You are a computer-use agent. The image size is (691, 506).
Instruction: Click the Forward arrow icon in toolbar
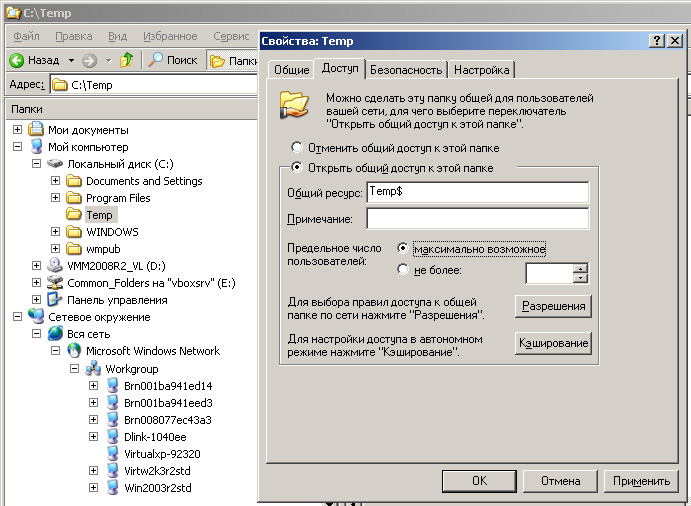point(89,60)
